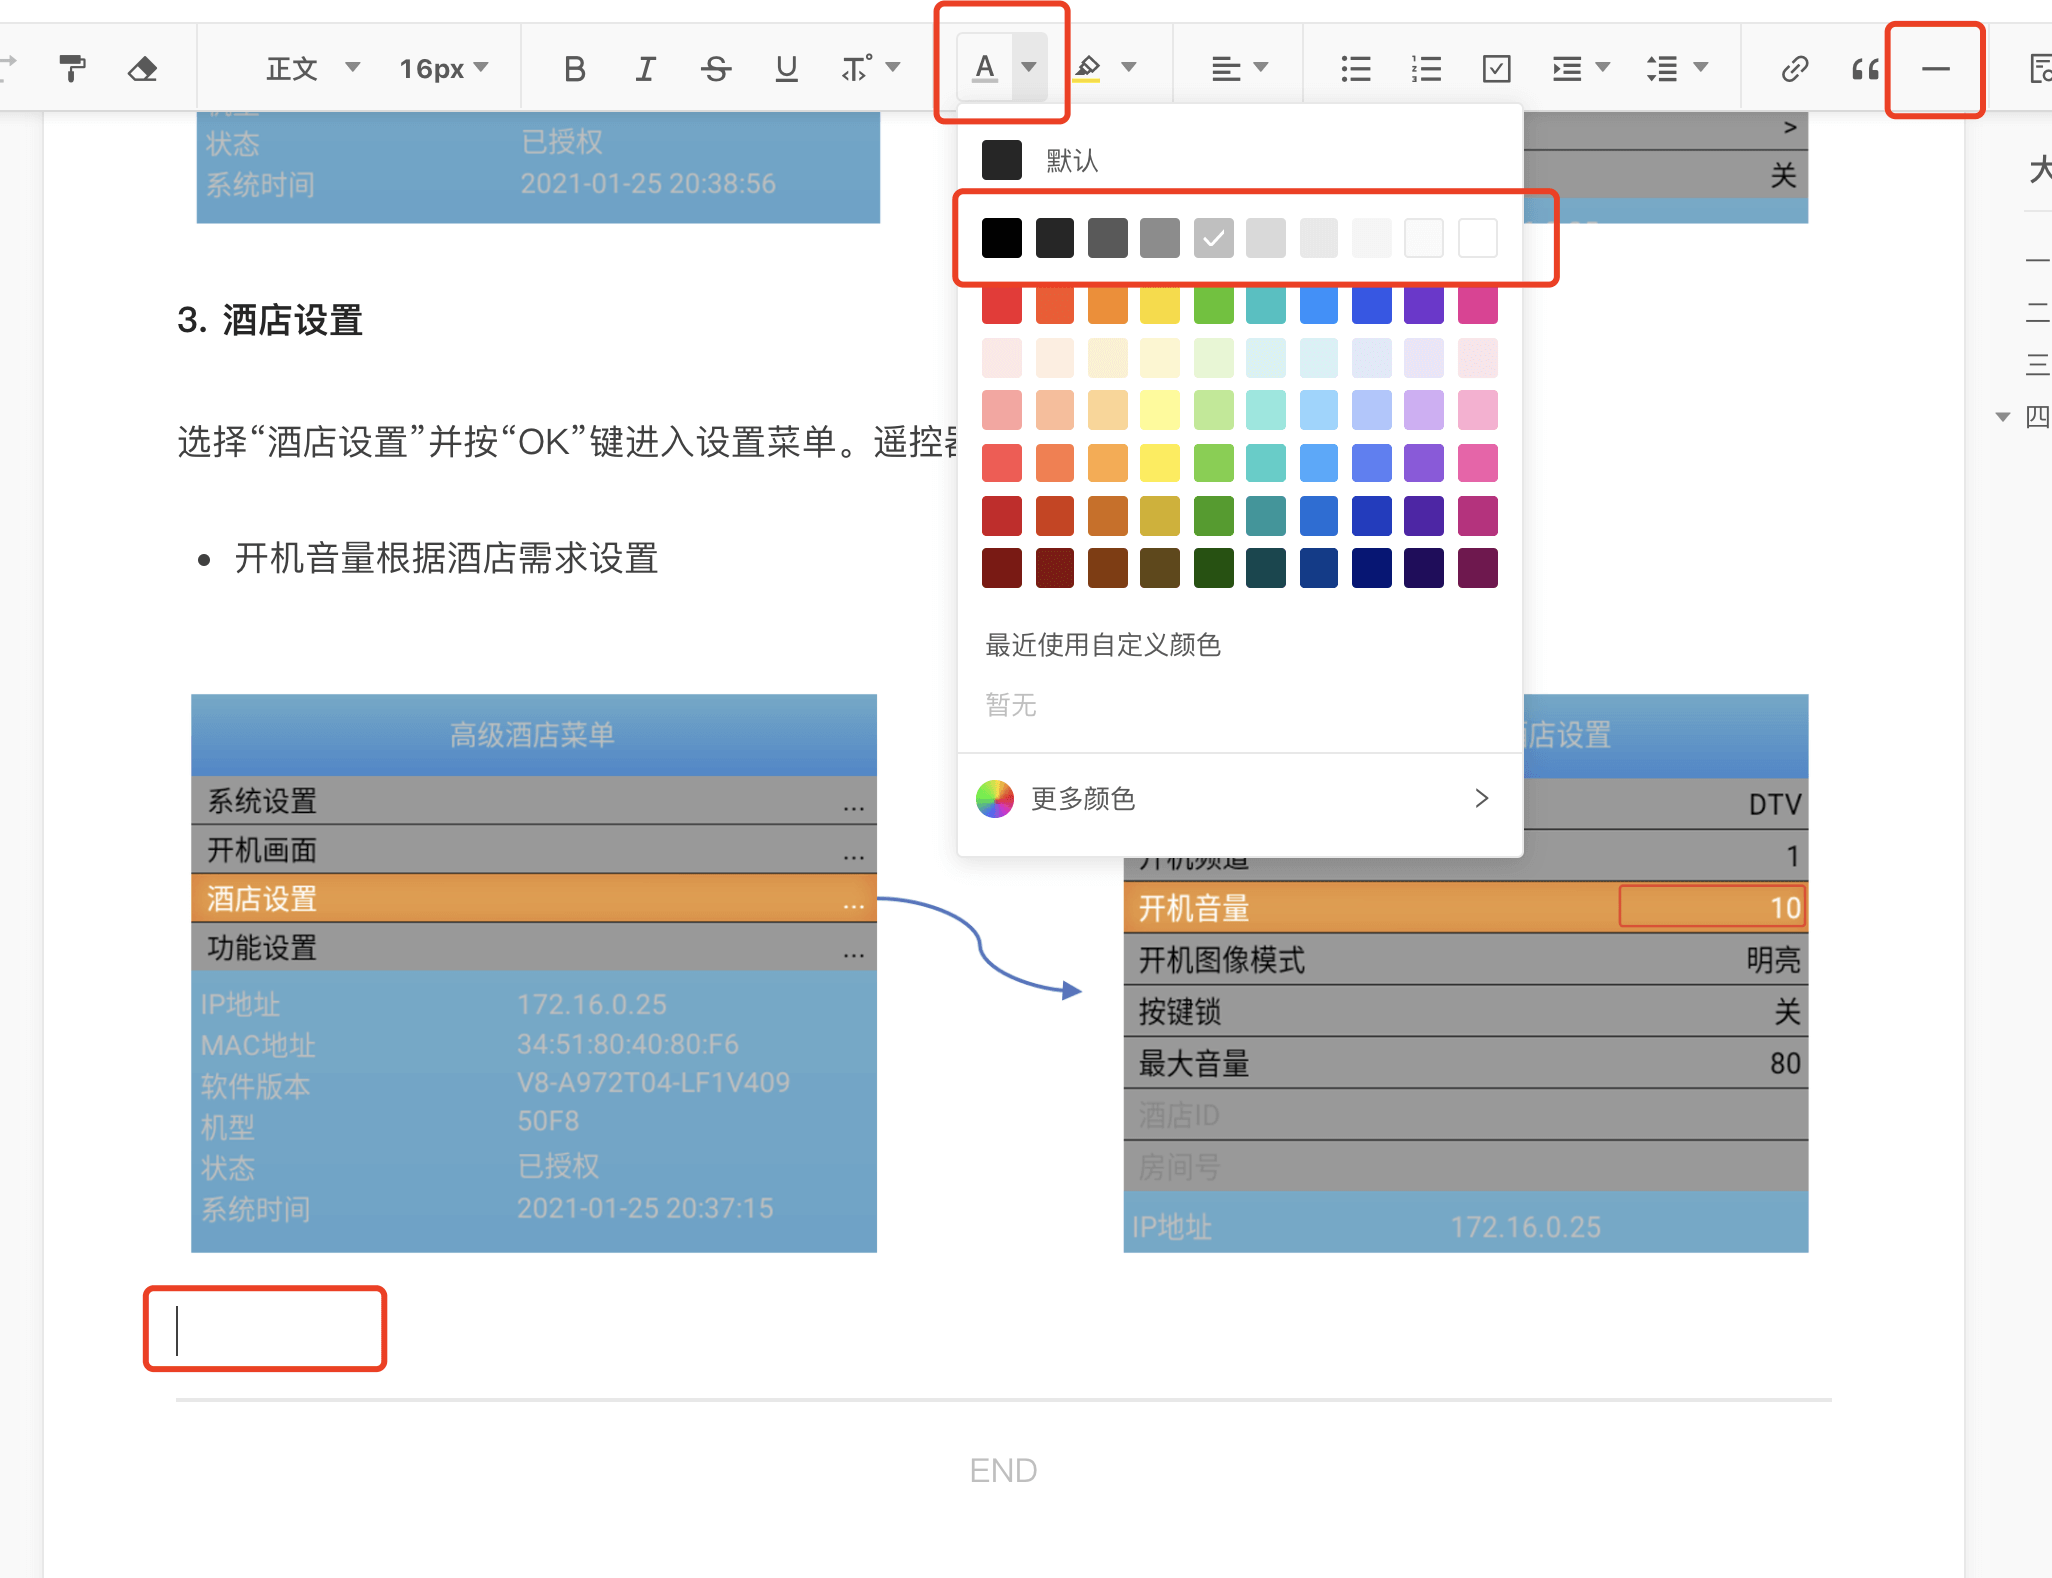Click the eraser clear-format icon
This screenshot has width=2052, height=1578.
pos(142,68)
